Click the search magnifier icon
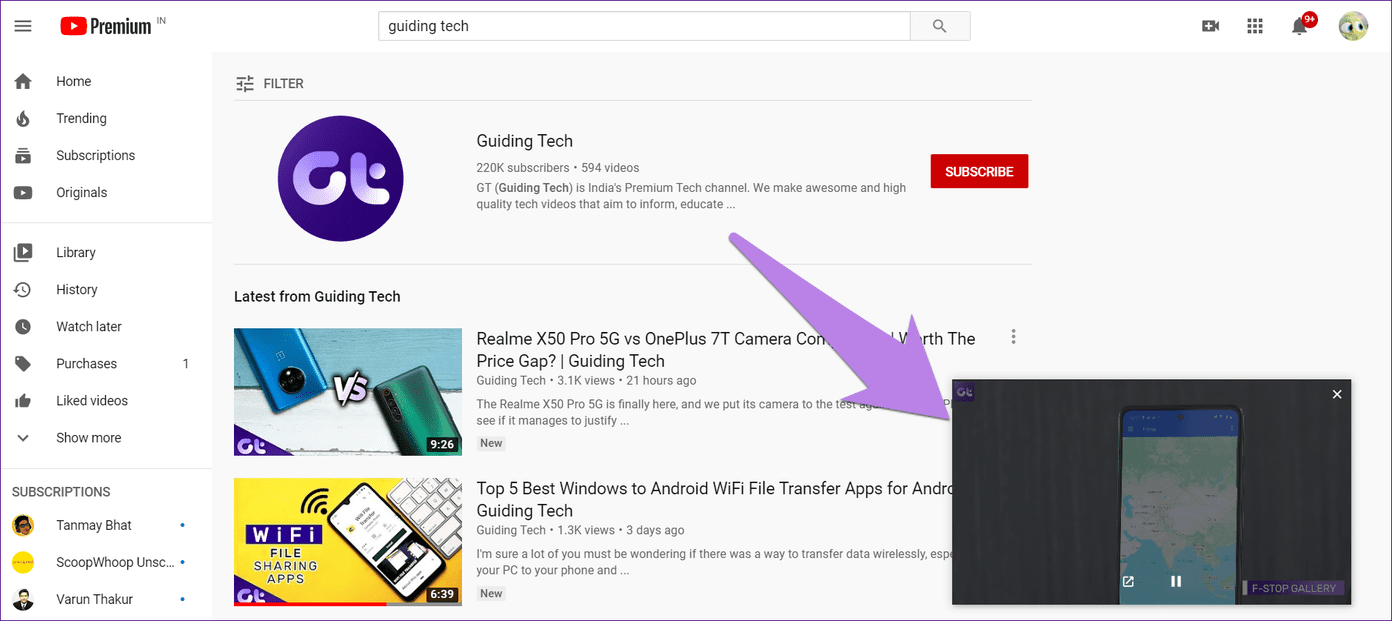The width and height of the screenshot is (1392, 621). 939,25
